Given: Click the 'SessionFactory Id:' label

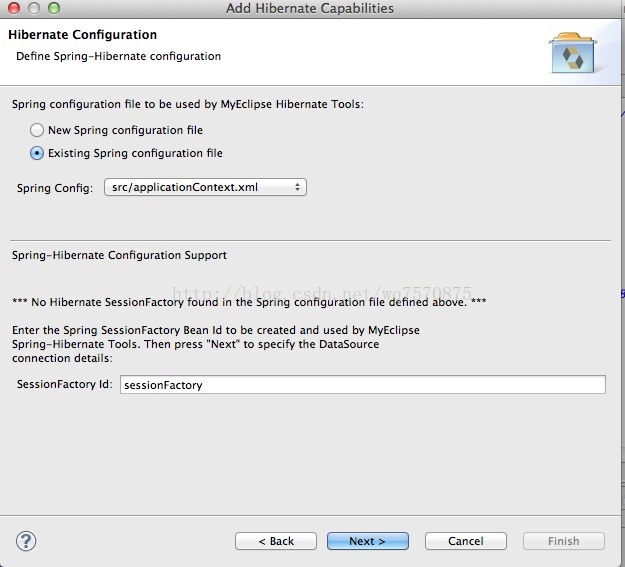Looking at the screenshot, I should coord(65,384).
